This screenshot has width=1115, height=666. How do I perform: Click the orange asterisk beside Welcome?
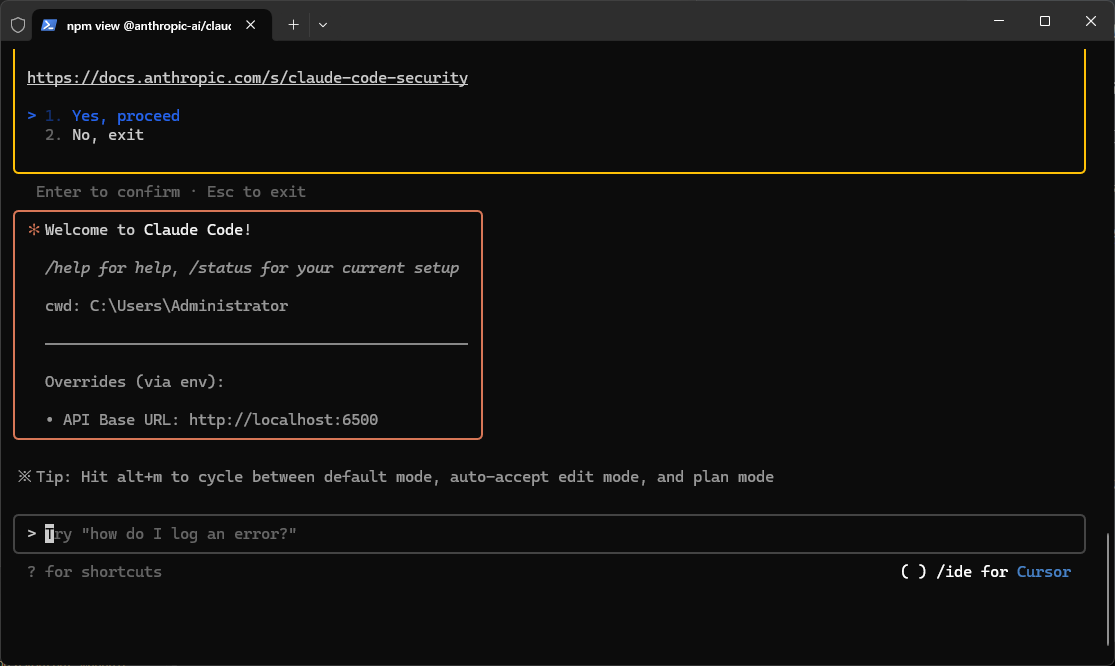[x=34, y=230]
